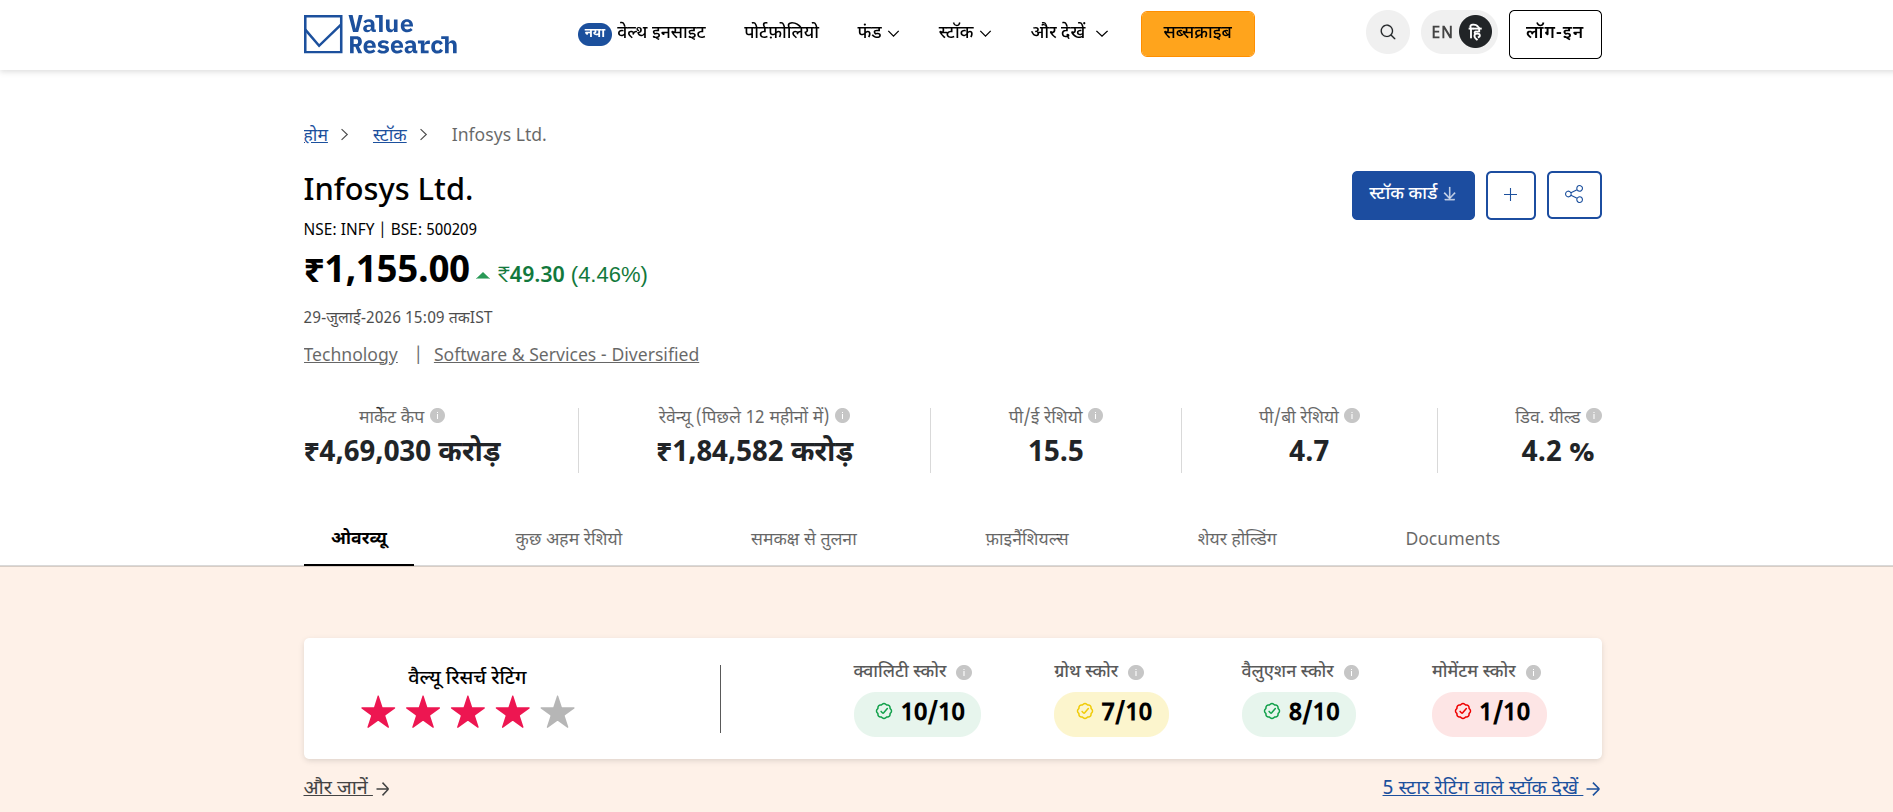
Task: Click the 4.7 P/B ratio value
Action: click(1309, 452)
